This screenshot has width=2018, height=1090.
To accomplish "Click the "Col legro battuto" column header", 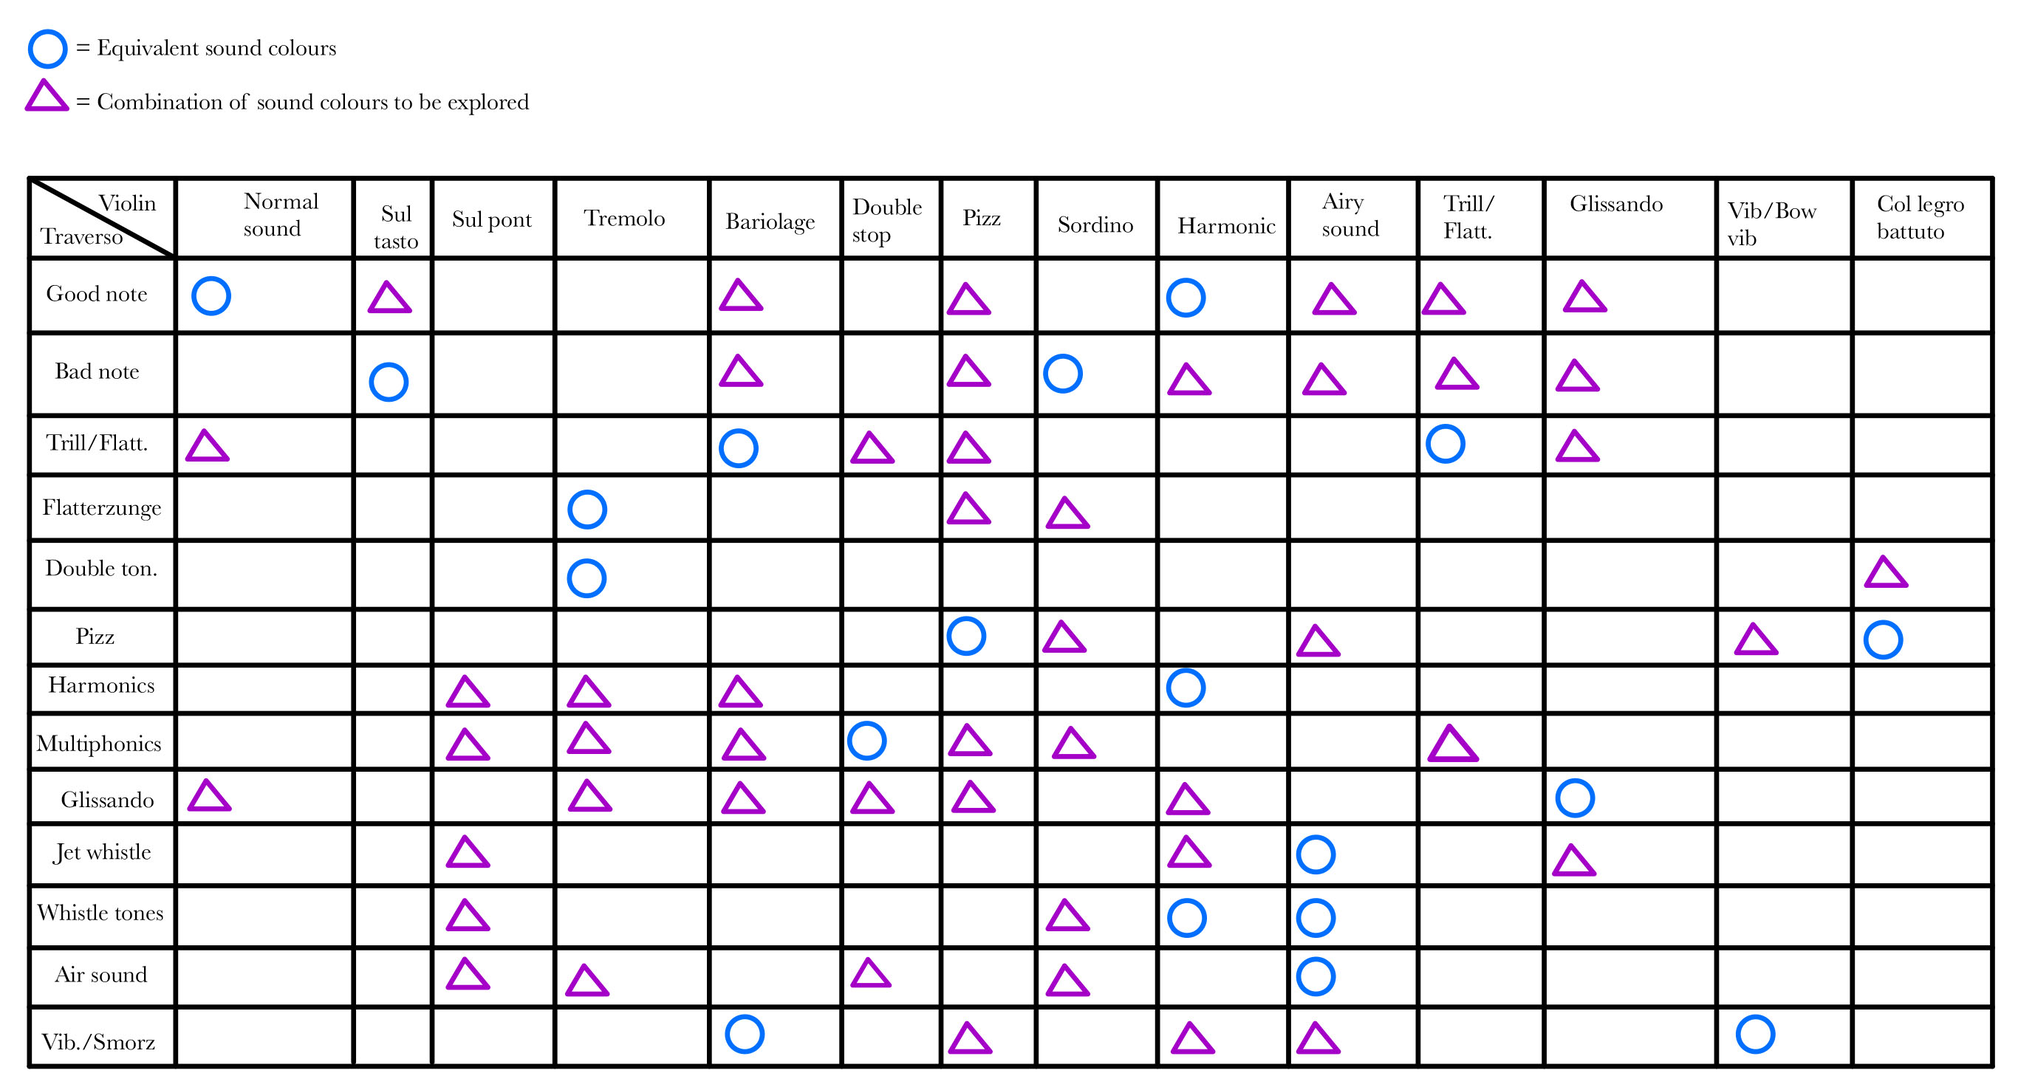I will point(1920,218).
